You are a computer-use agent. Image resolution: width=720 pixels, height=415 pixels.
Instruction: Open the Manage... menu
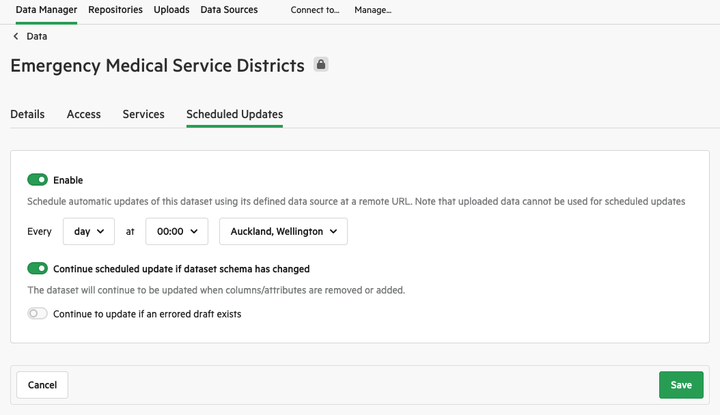[x=373, y=10]
